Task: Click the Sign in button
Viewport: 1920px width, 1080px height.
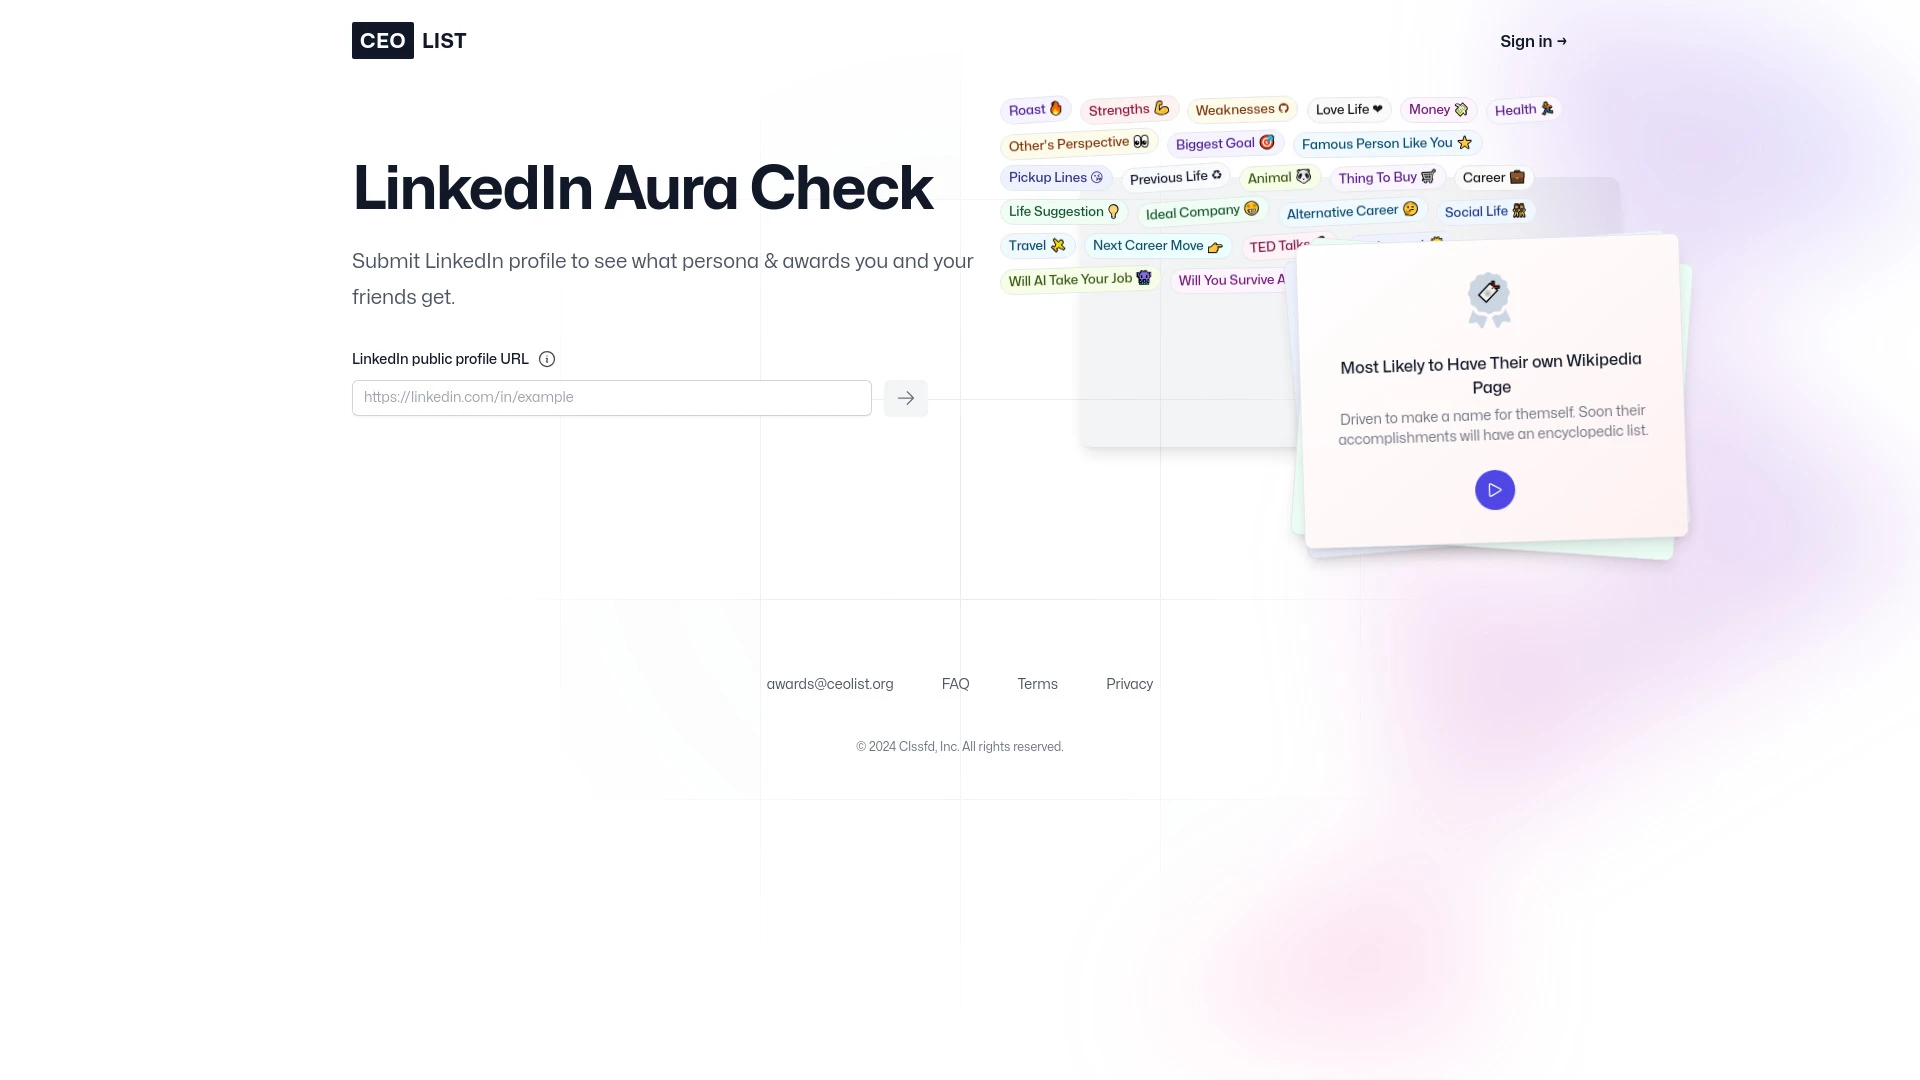Action: [1534, 41]
